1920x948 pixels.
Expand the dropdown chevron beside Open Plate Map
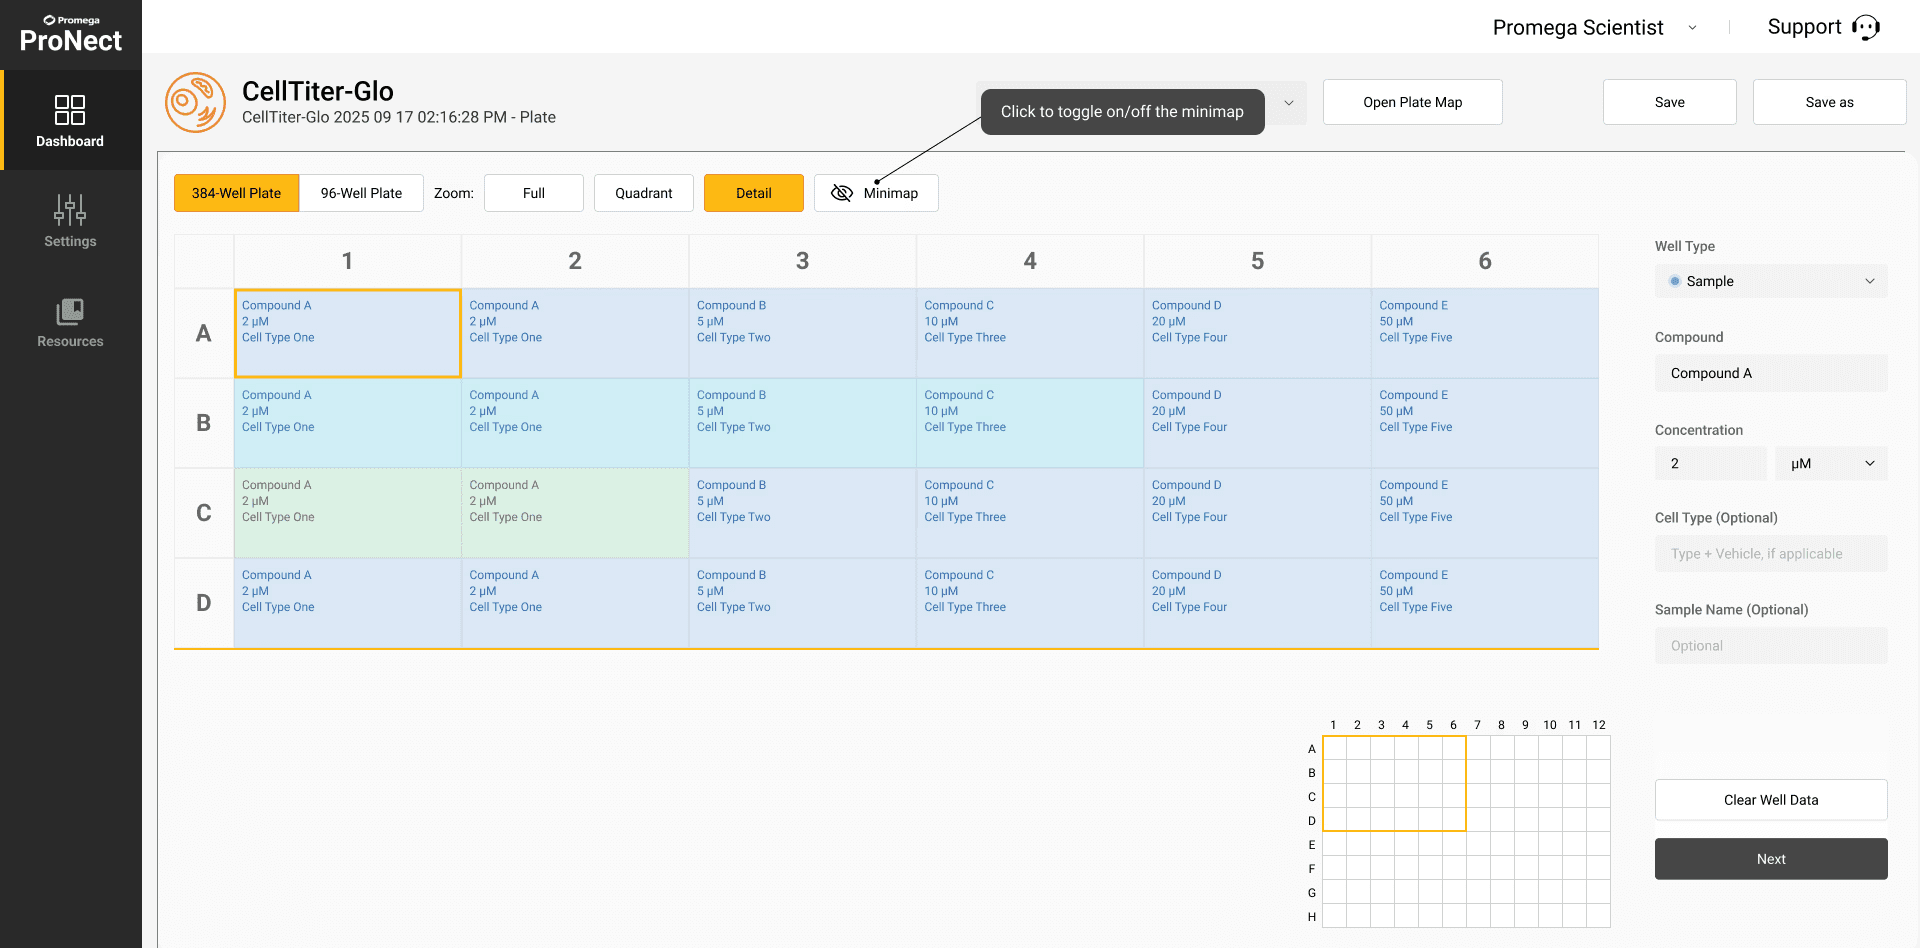click(1289, 103)
